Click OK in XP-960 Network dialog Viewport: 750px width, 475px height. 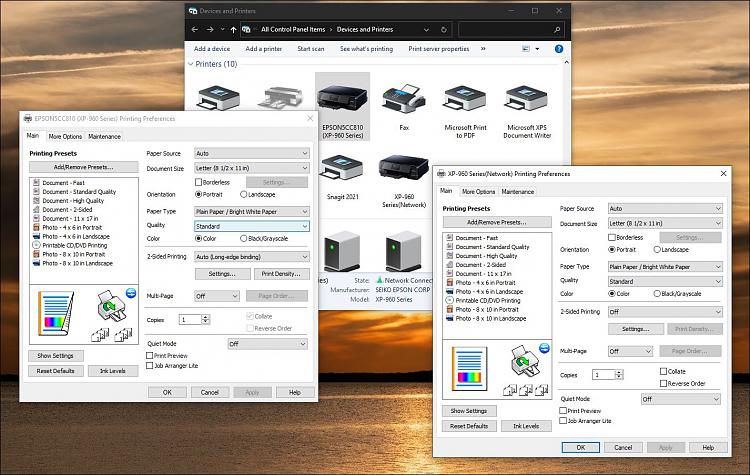581,447
